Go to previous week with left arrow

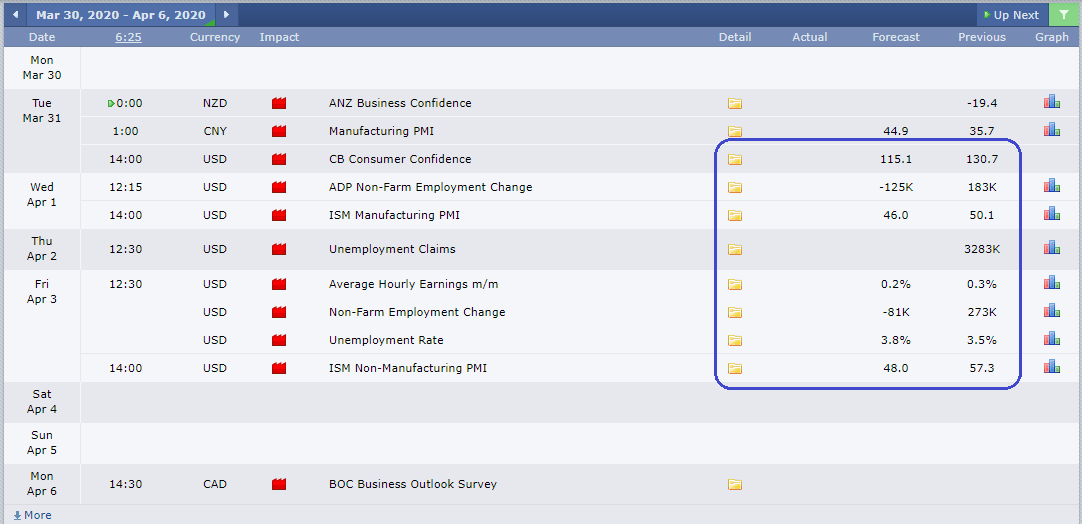(15, 14)
